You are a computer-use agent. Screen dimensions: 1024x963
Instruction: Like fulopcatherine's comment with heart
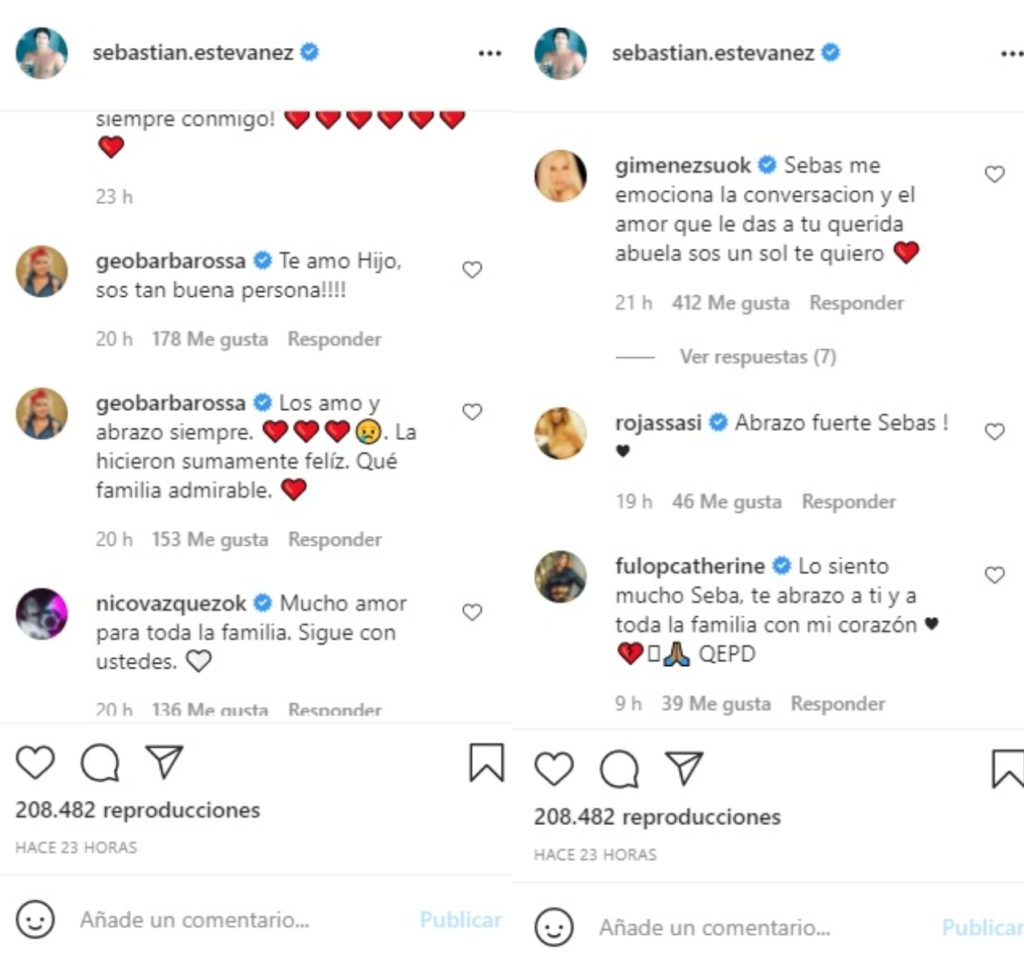(x=994, y=575)
